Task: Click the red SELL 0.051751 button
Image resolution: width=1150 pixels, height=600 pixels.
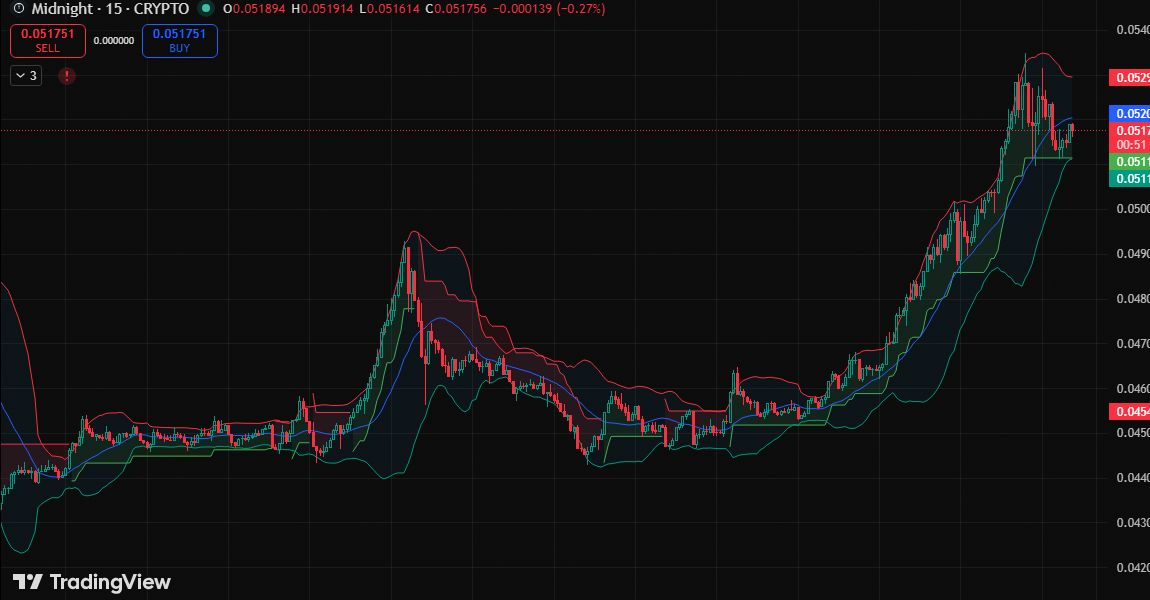Action: coord(48,41)
